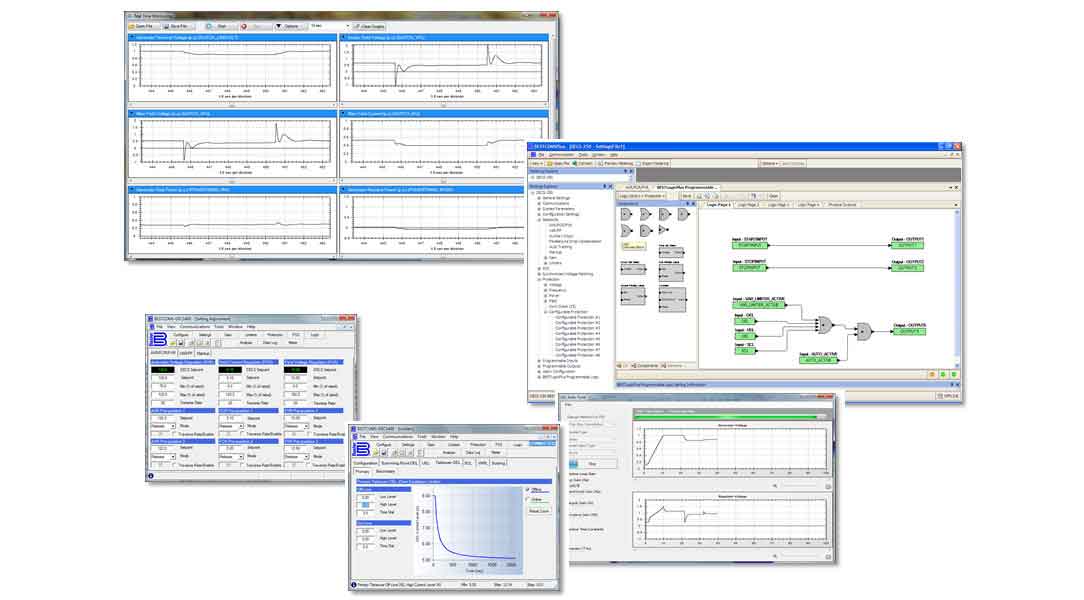Click the red Stop icon in Real Time Monitoring

[243, 26]
